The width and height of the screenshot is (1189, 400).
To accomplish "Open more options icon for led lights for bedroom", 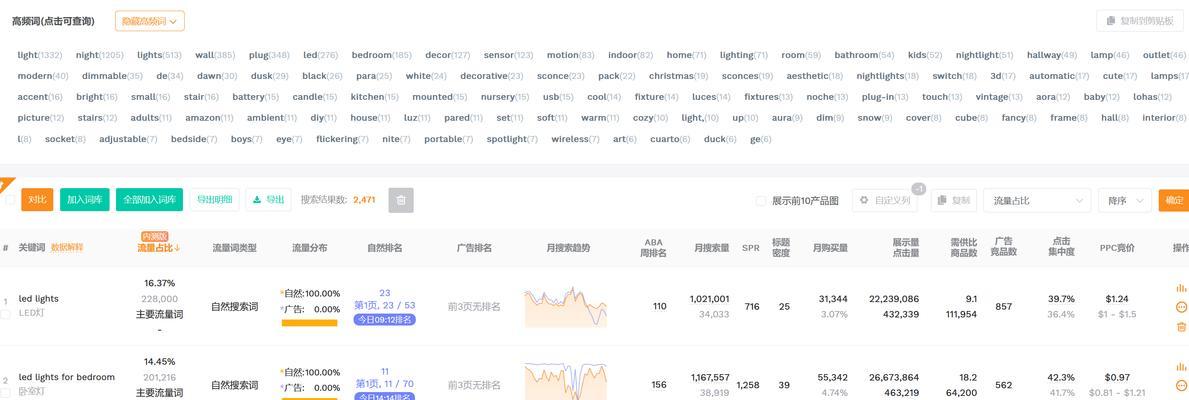I will point(1181,386).
